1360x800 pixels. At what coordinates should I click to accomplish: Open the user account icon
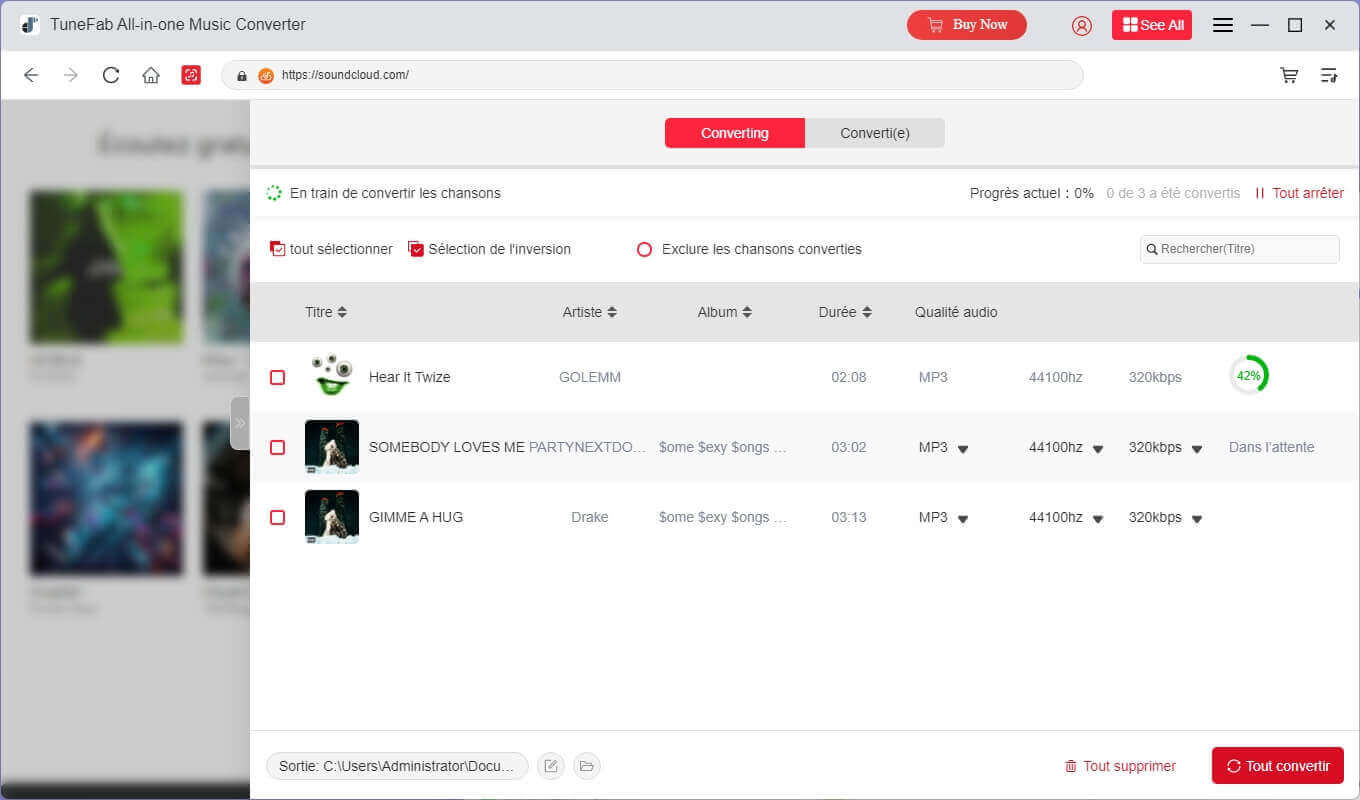pos(1082,25)
